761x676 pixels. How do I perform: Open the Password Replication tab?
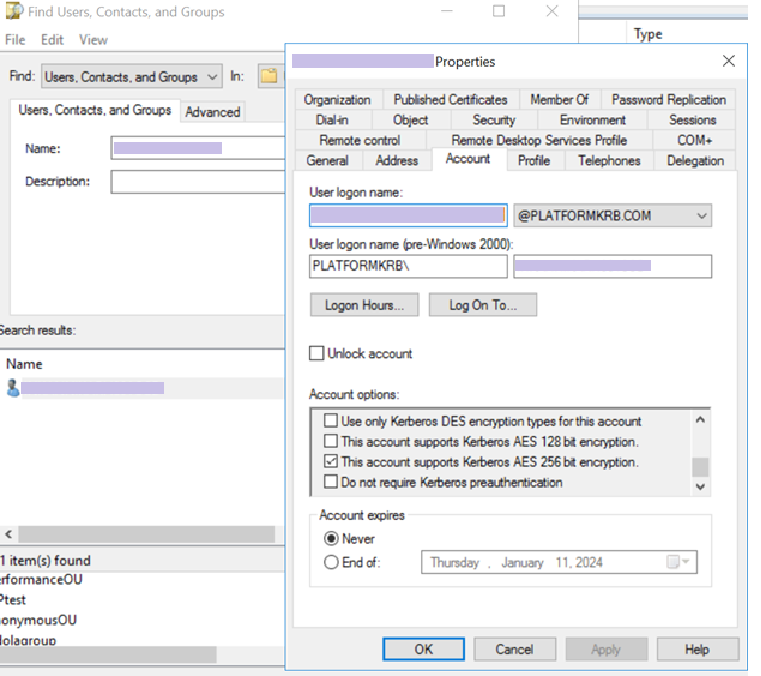tap(668, 99)
